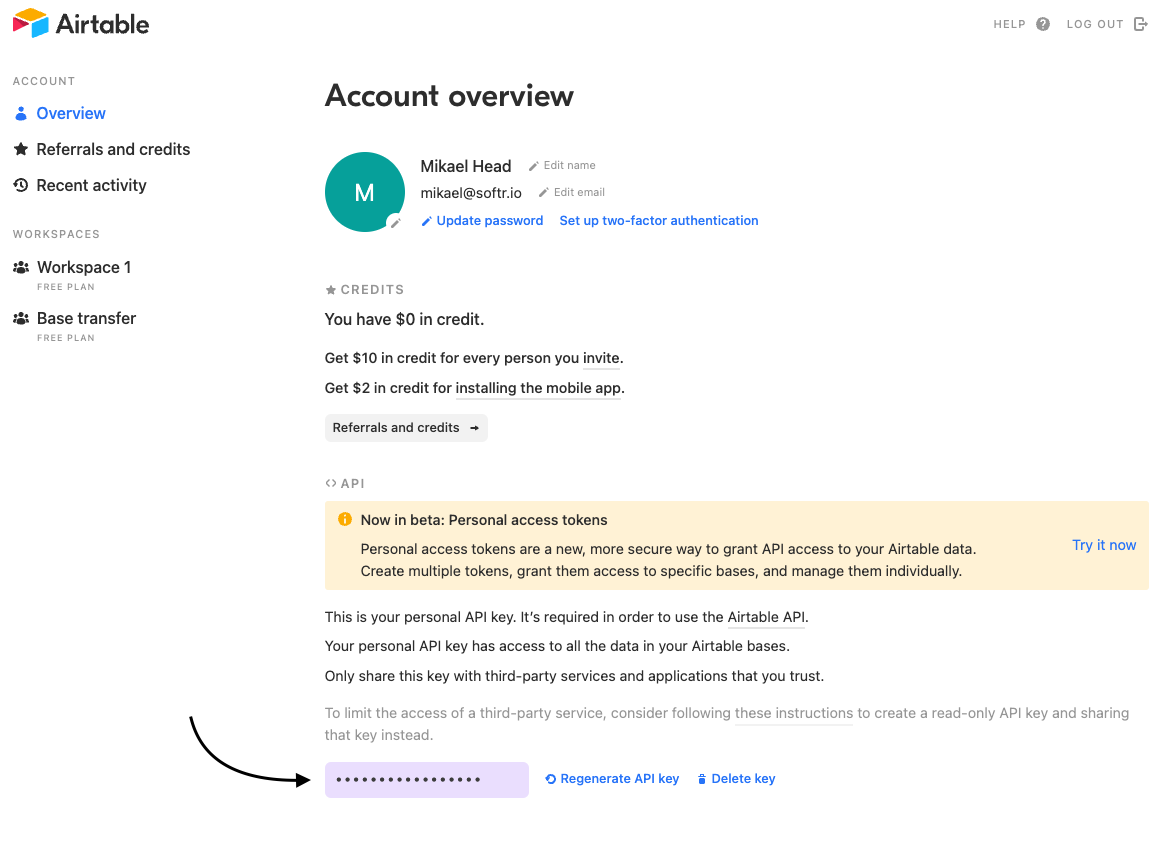This screenshot has height=842, width=1161.
Task: Click the invite link in credits text
Action: 602,358
